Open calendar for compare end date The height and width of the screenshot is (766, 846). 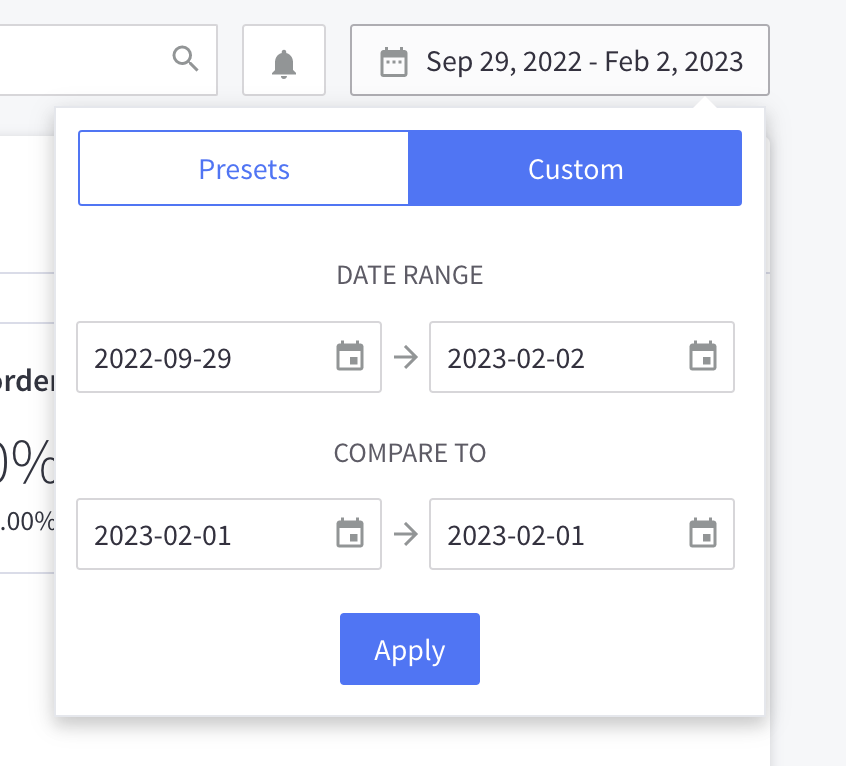click(x=703, y=534)
